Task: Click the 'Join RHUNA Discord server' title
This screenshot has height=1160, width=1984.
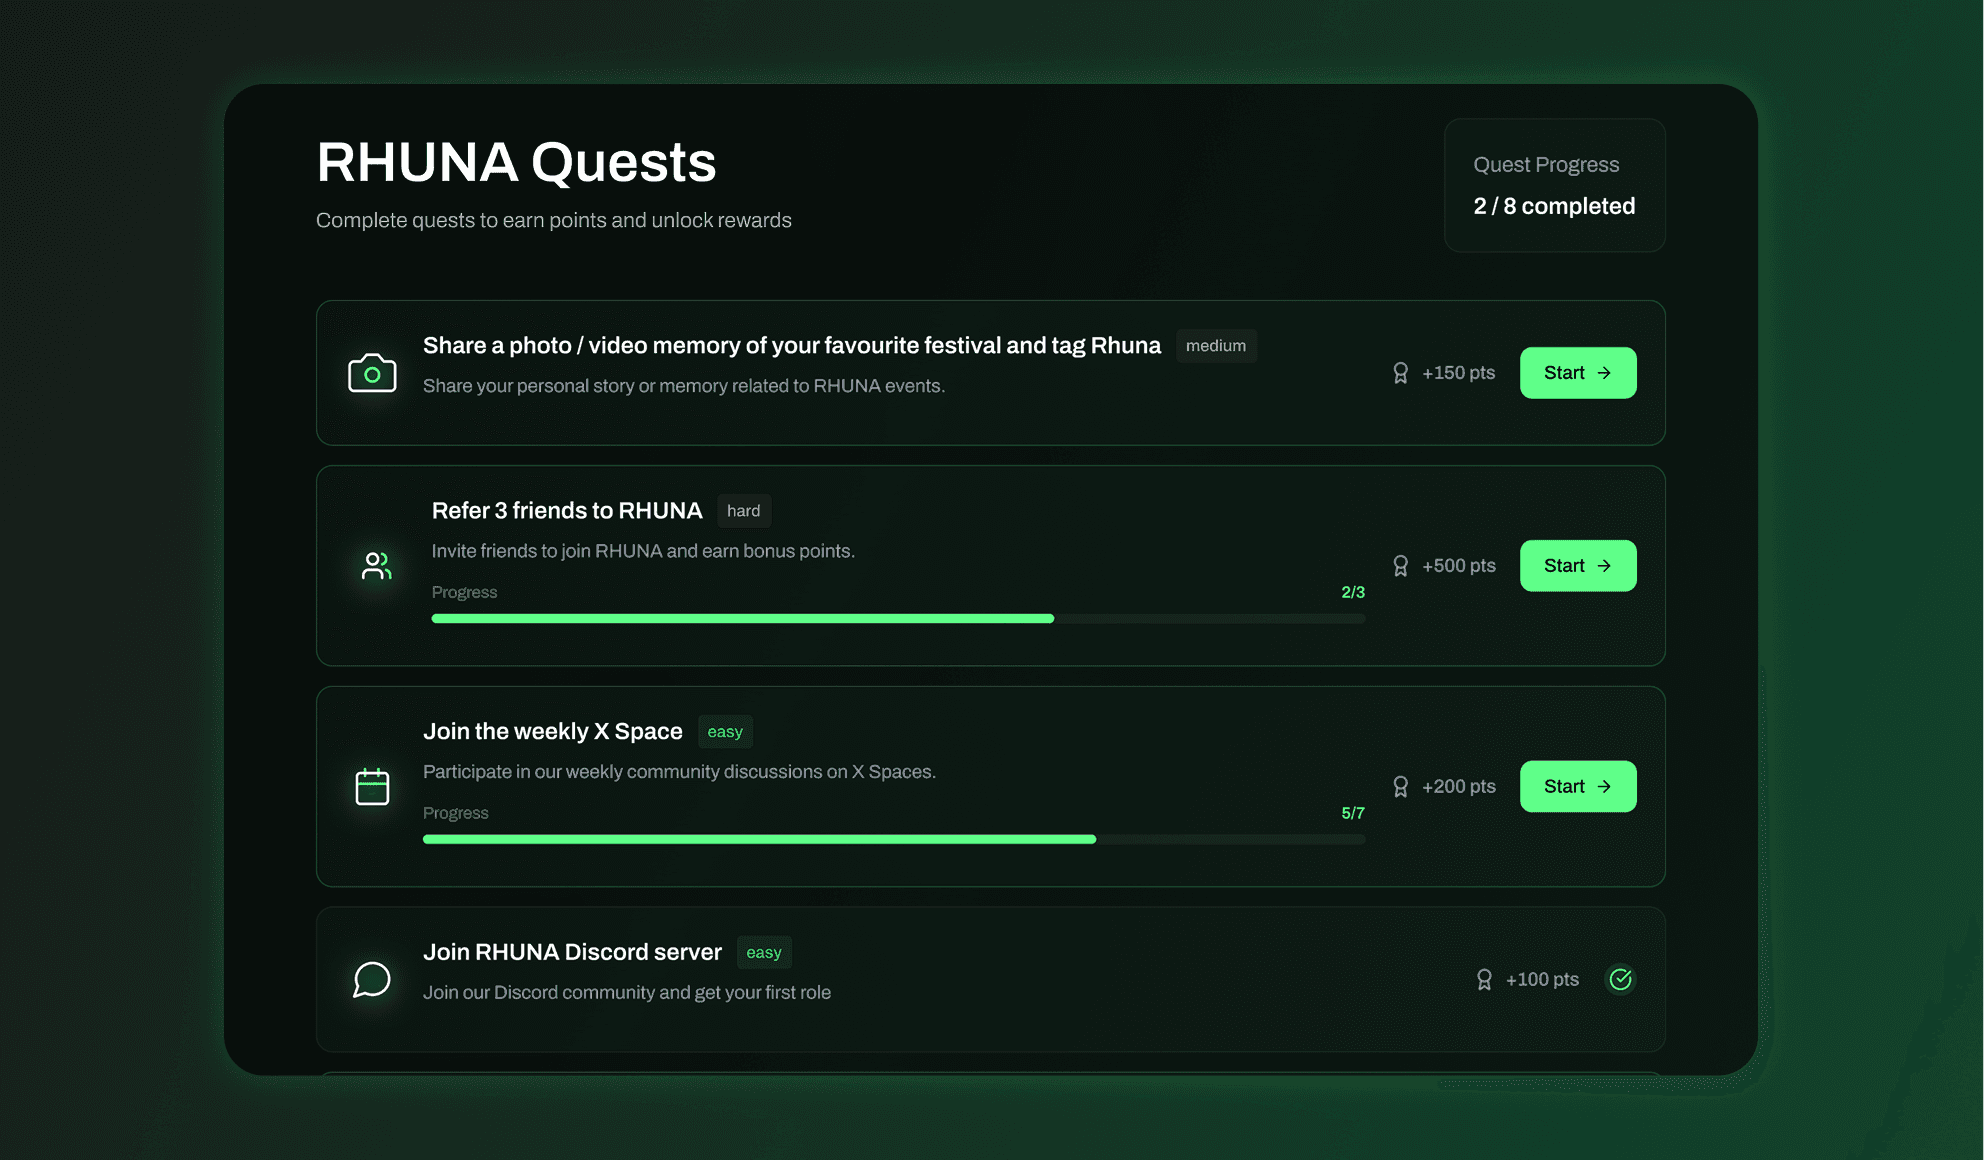Action: [572, 953]
